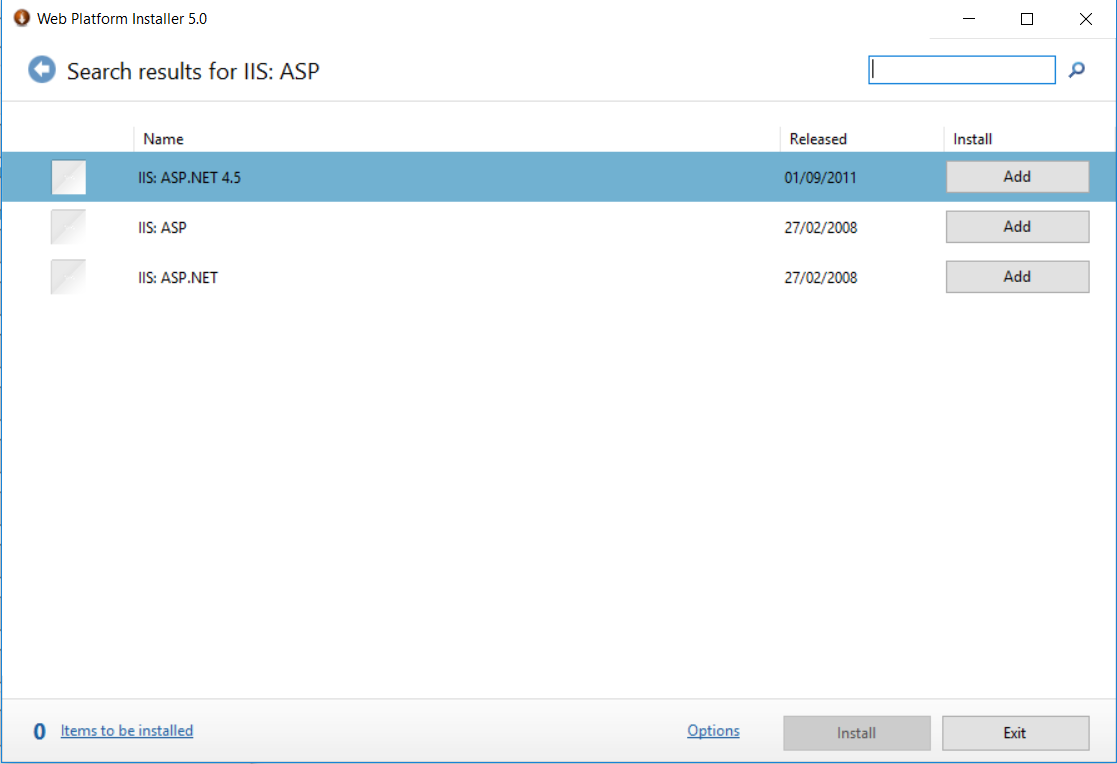Click the IIS: ASP.NET 4.5 product icon

[x=68, y=177]
